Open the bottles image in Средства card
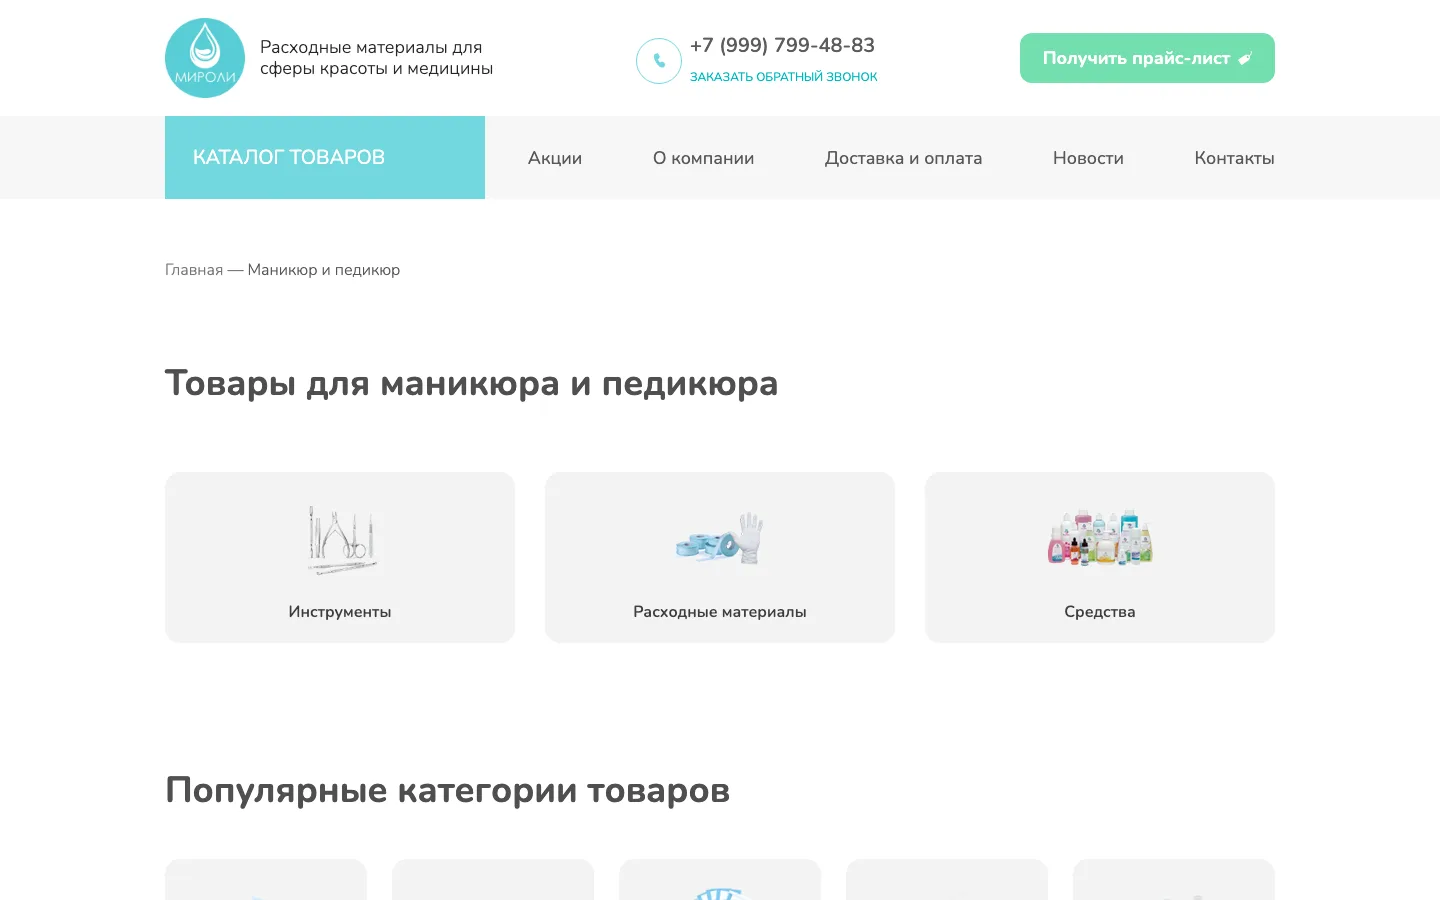This screenshot has width=1440, height=900. tap(1100, 538)
